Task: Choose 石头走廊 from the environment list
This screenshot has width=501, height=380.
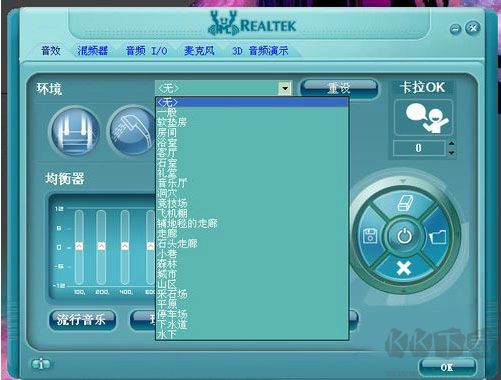Action: tap(252, 244)
